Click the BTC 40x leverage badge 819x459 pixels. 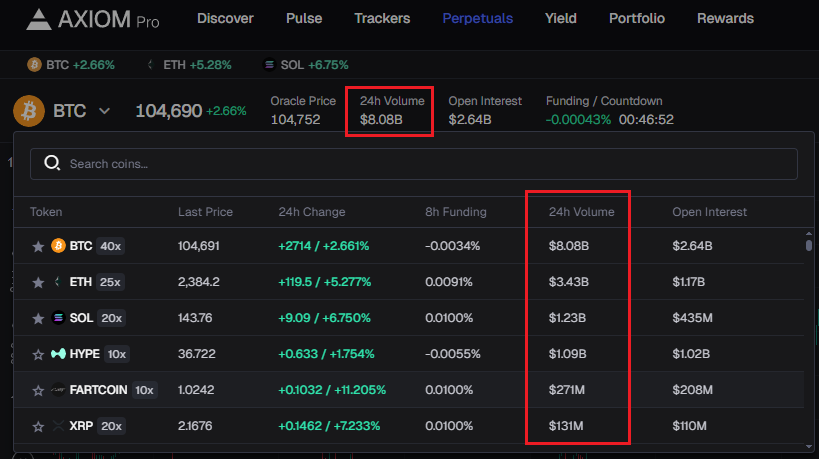coord(110,246)
